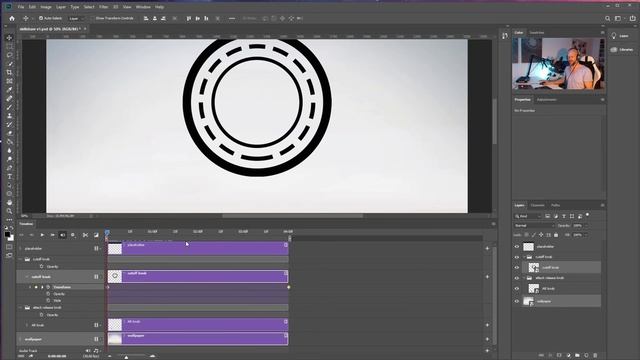640x360 pixels.
Task: Go to the first frame of the timeline
Action: 22,235
